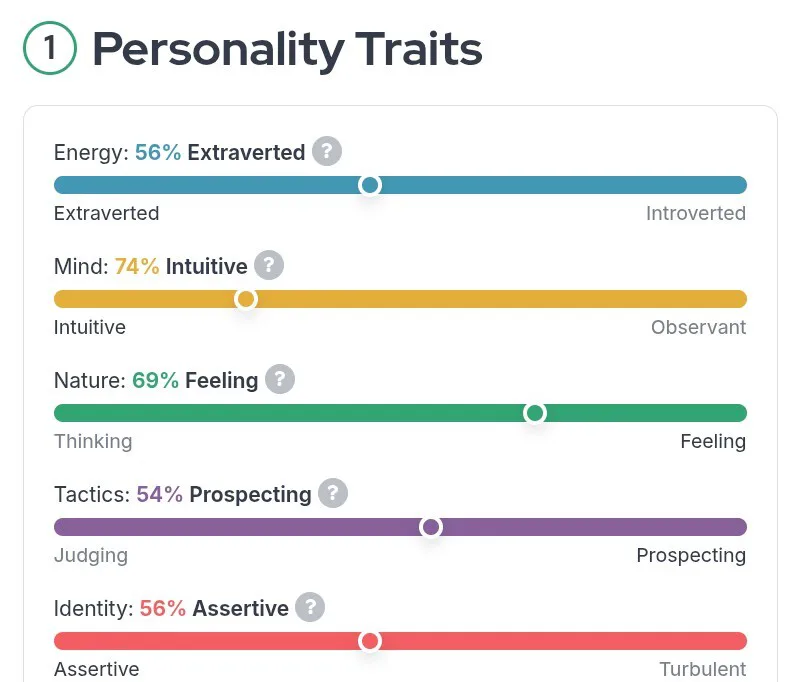Click the purple Tactics slider handle
Image resolution: width=800 pixels, height=682 pixels.
[431, 527]
